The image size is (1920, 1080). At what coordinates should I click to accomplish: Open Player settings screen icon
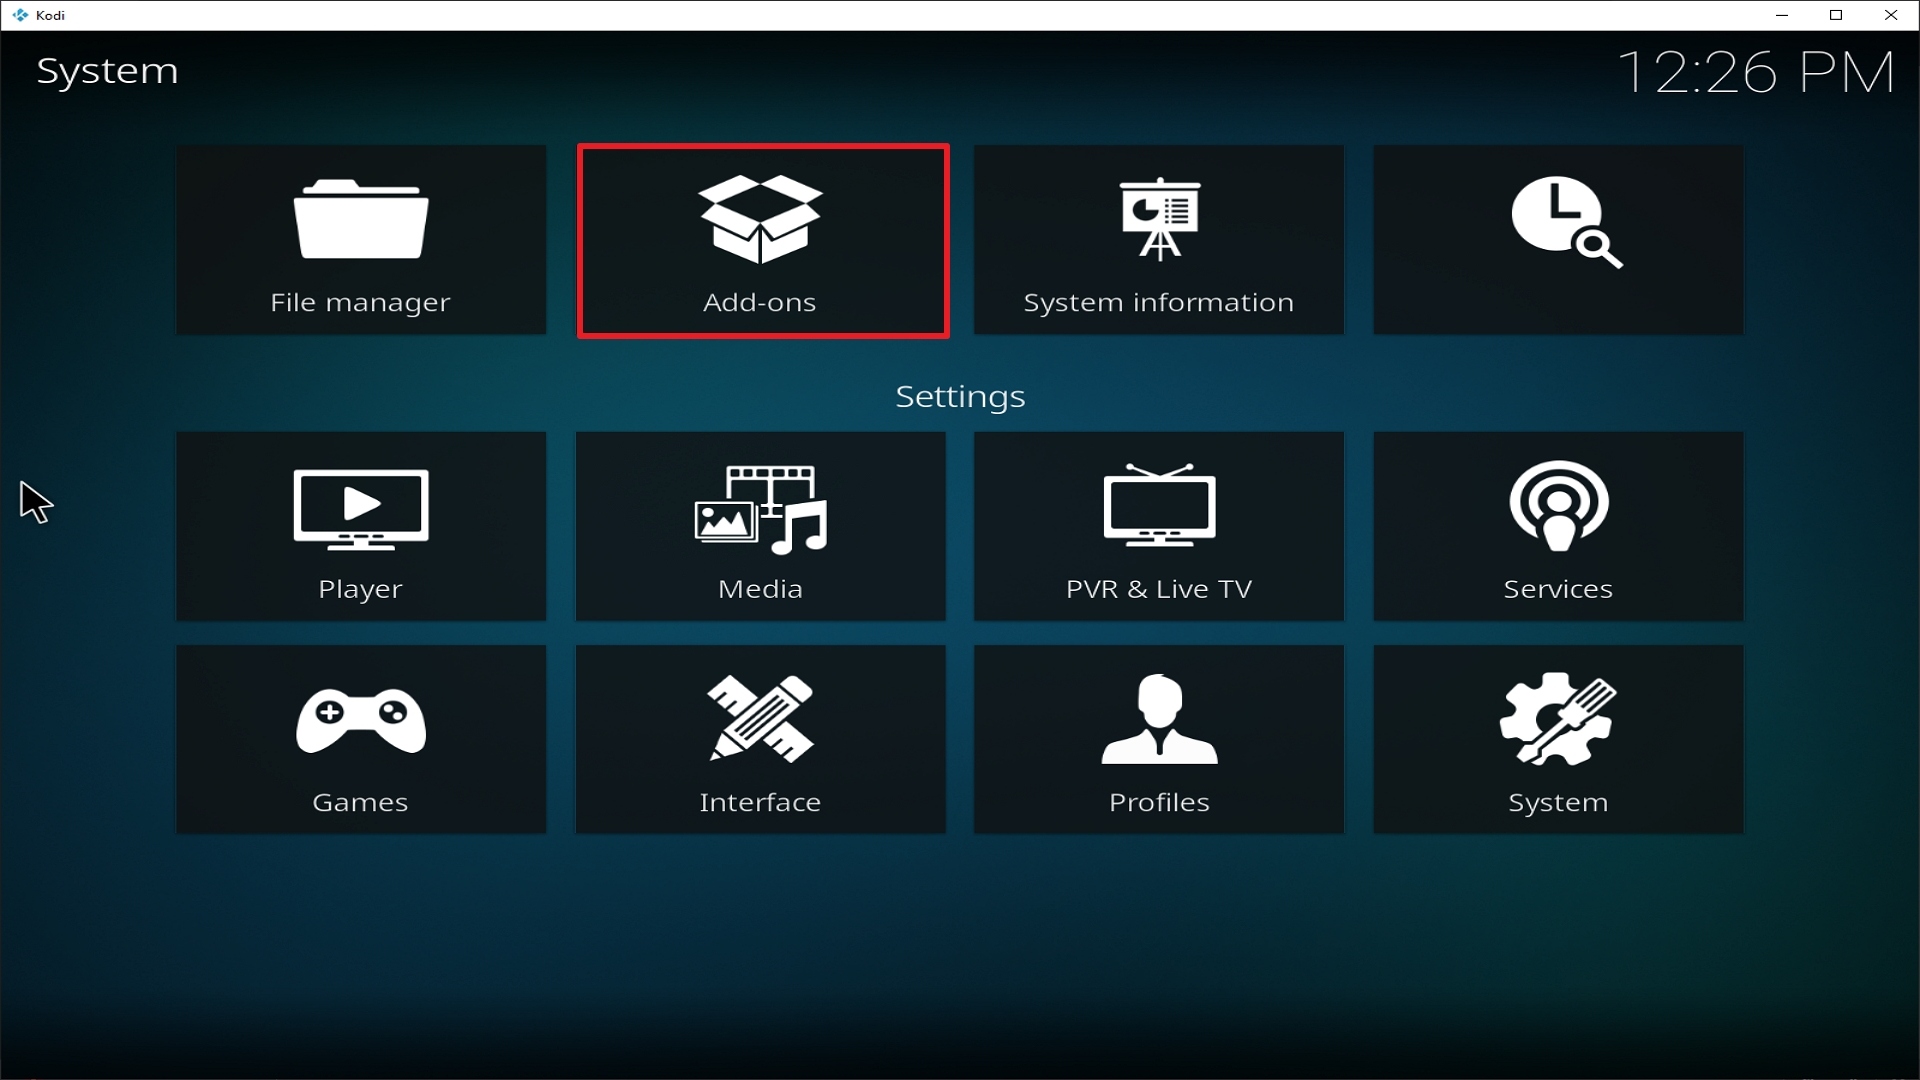(361, 509)
